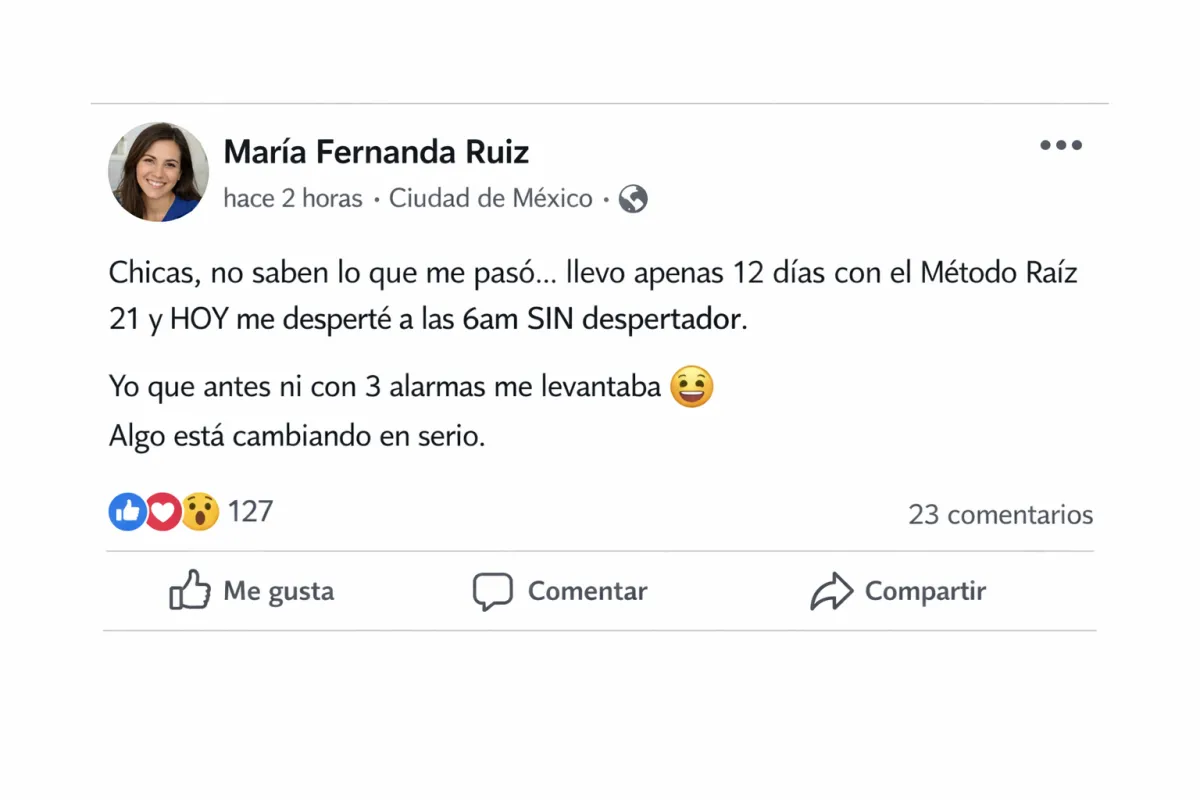
Task: View the 127 reactions count
Action: [x=250, y=512]
